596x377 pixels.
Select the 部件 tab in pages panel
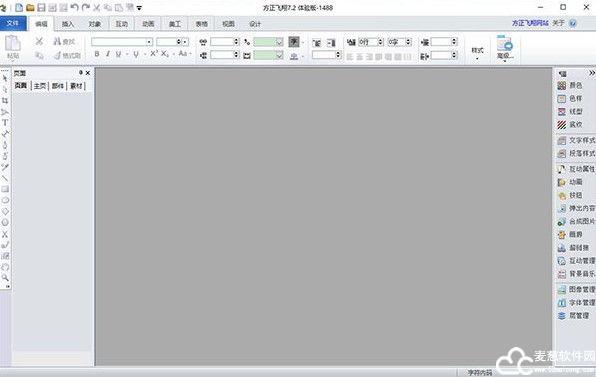pos(57,86)
